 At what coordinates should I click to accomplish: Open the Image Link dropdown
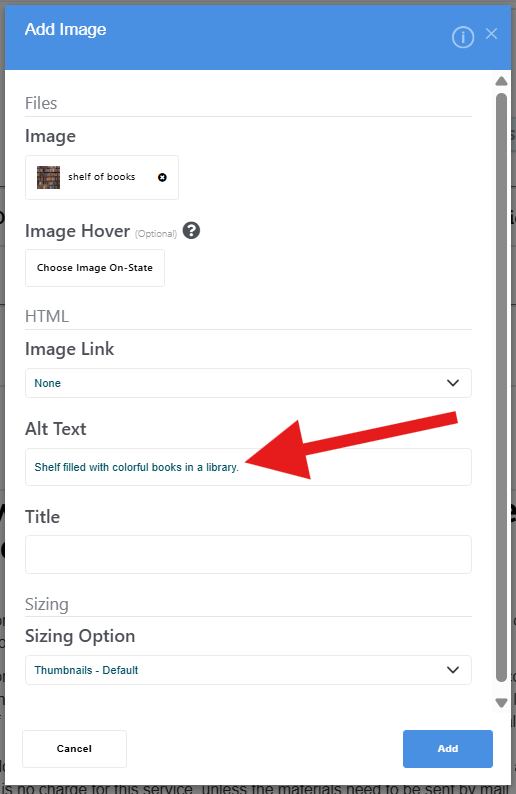[x=248, y=383]
